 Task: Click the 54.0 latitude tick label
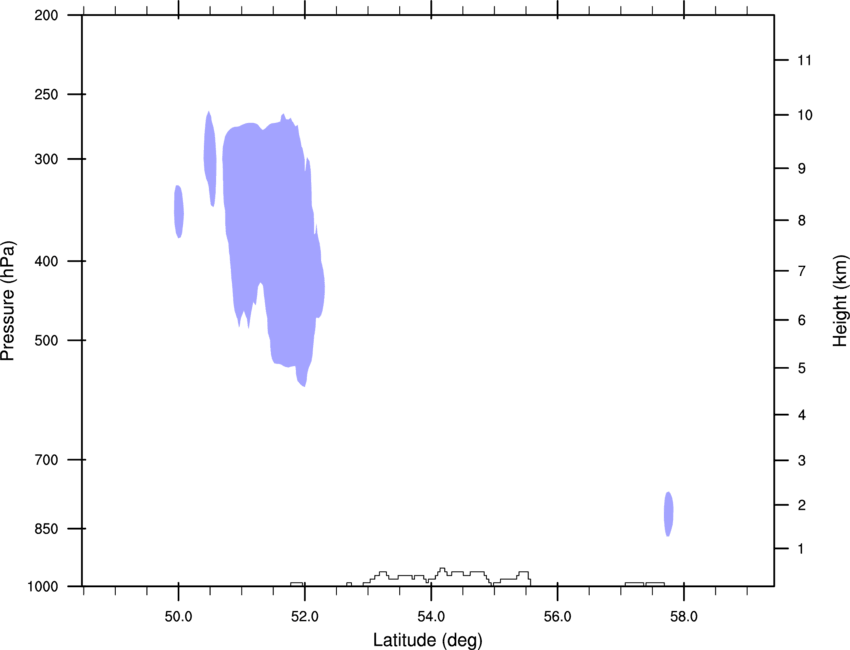(x=431, y=617)
